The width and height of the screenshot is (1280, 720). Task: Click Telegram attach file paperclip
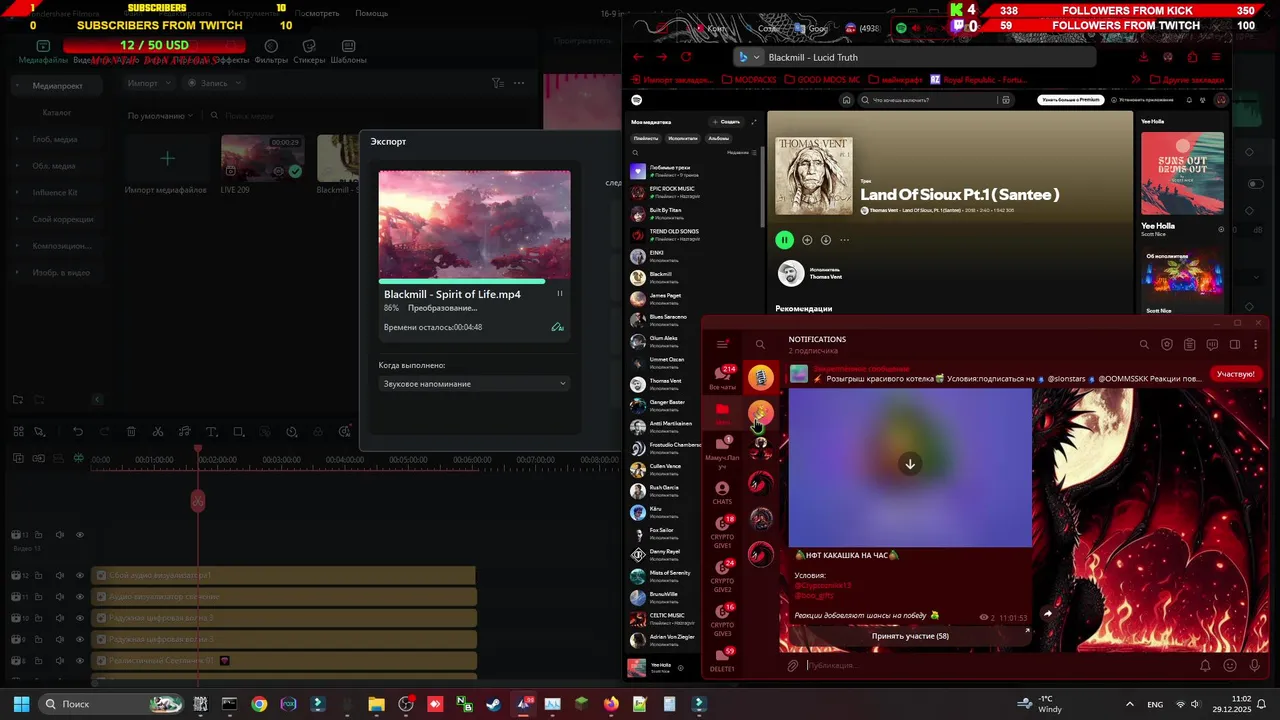pos(793,665)
